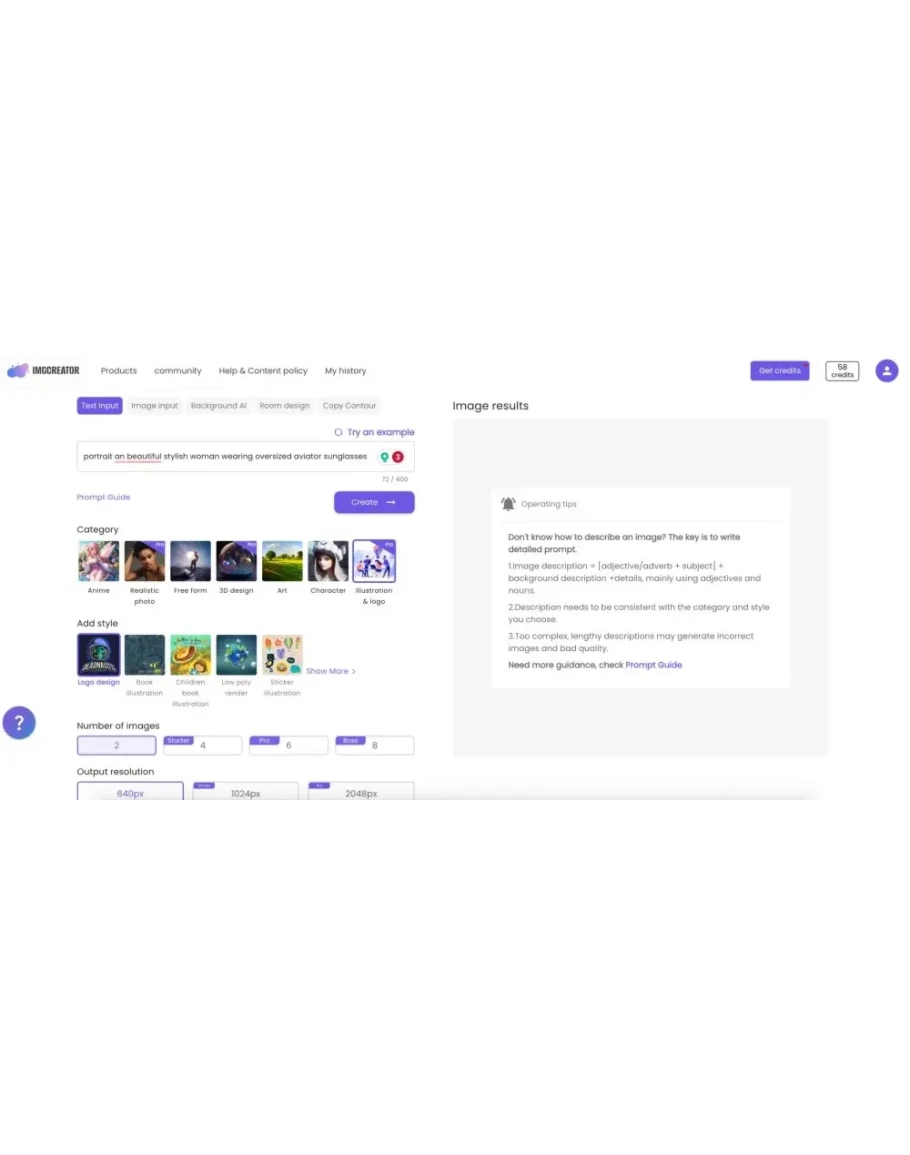Click the Get credits button
910x1155 pixels.
pos(780,371)
